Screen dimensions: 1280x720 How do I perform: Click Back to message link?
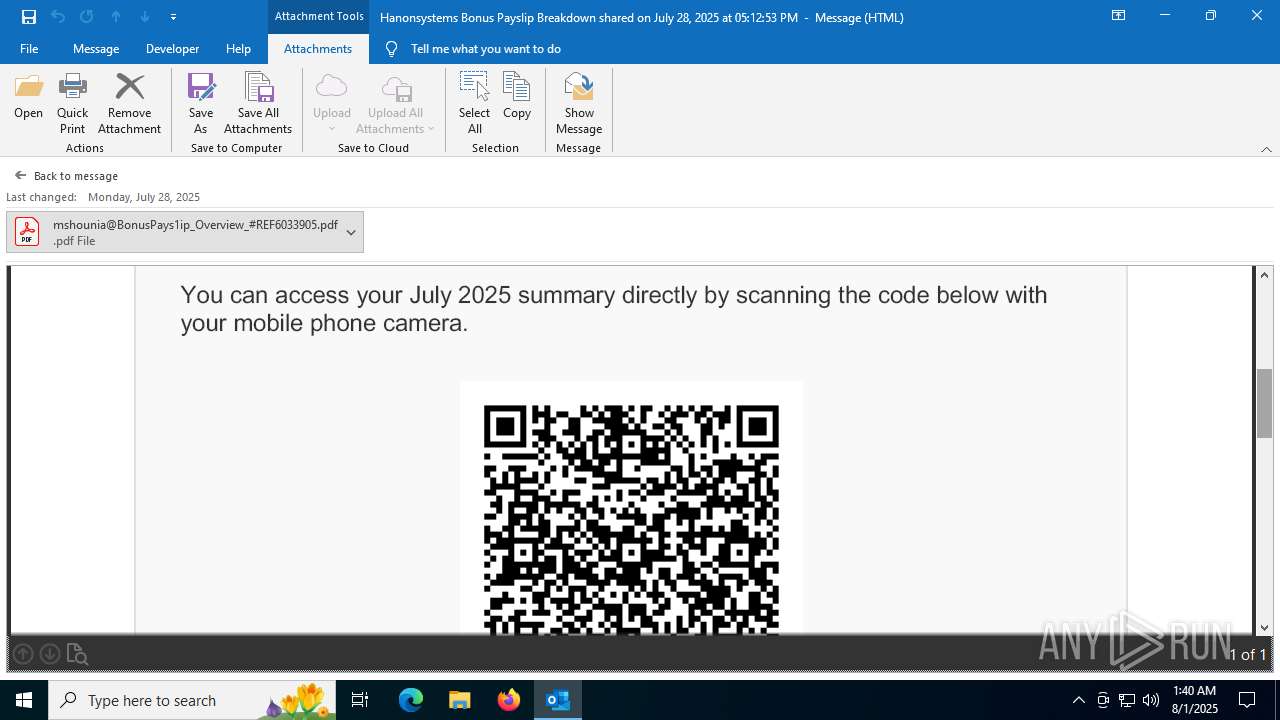pyautogui.click(x=66, y=176)
